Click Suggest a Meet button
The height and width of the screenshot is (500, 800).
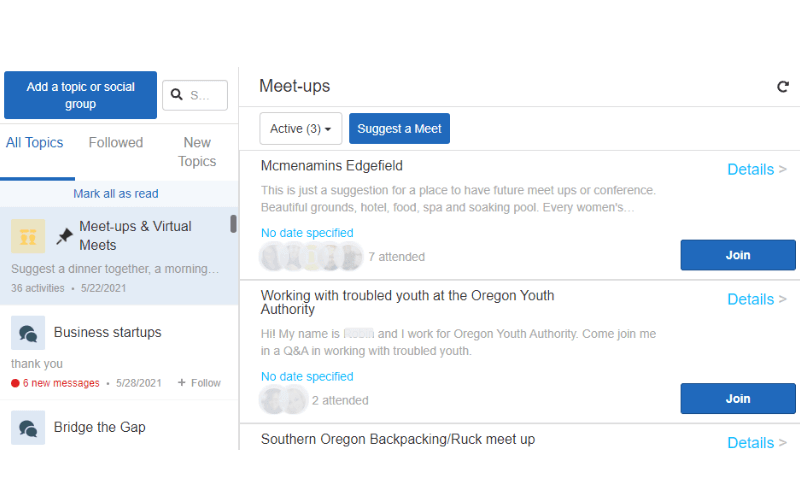pos(399,129)
